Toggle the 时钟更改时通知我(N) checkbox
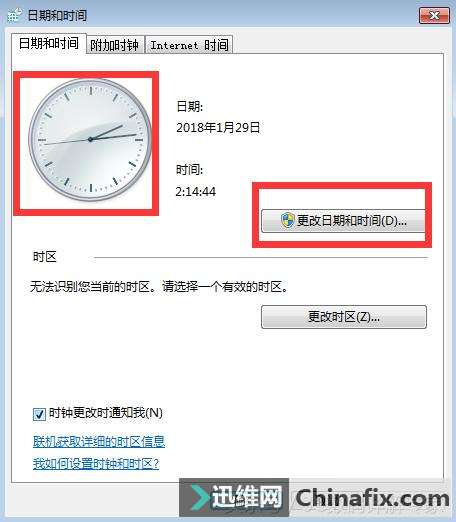 click(x=39, y=414)
